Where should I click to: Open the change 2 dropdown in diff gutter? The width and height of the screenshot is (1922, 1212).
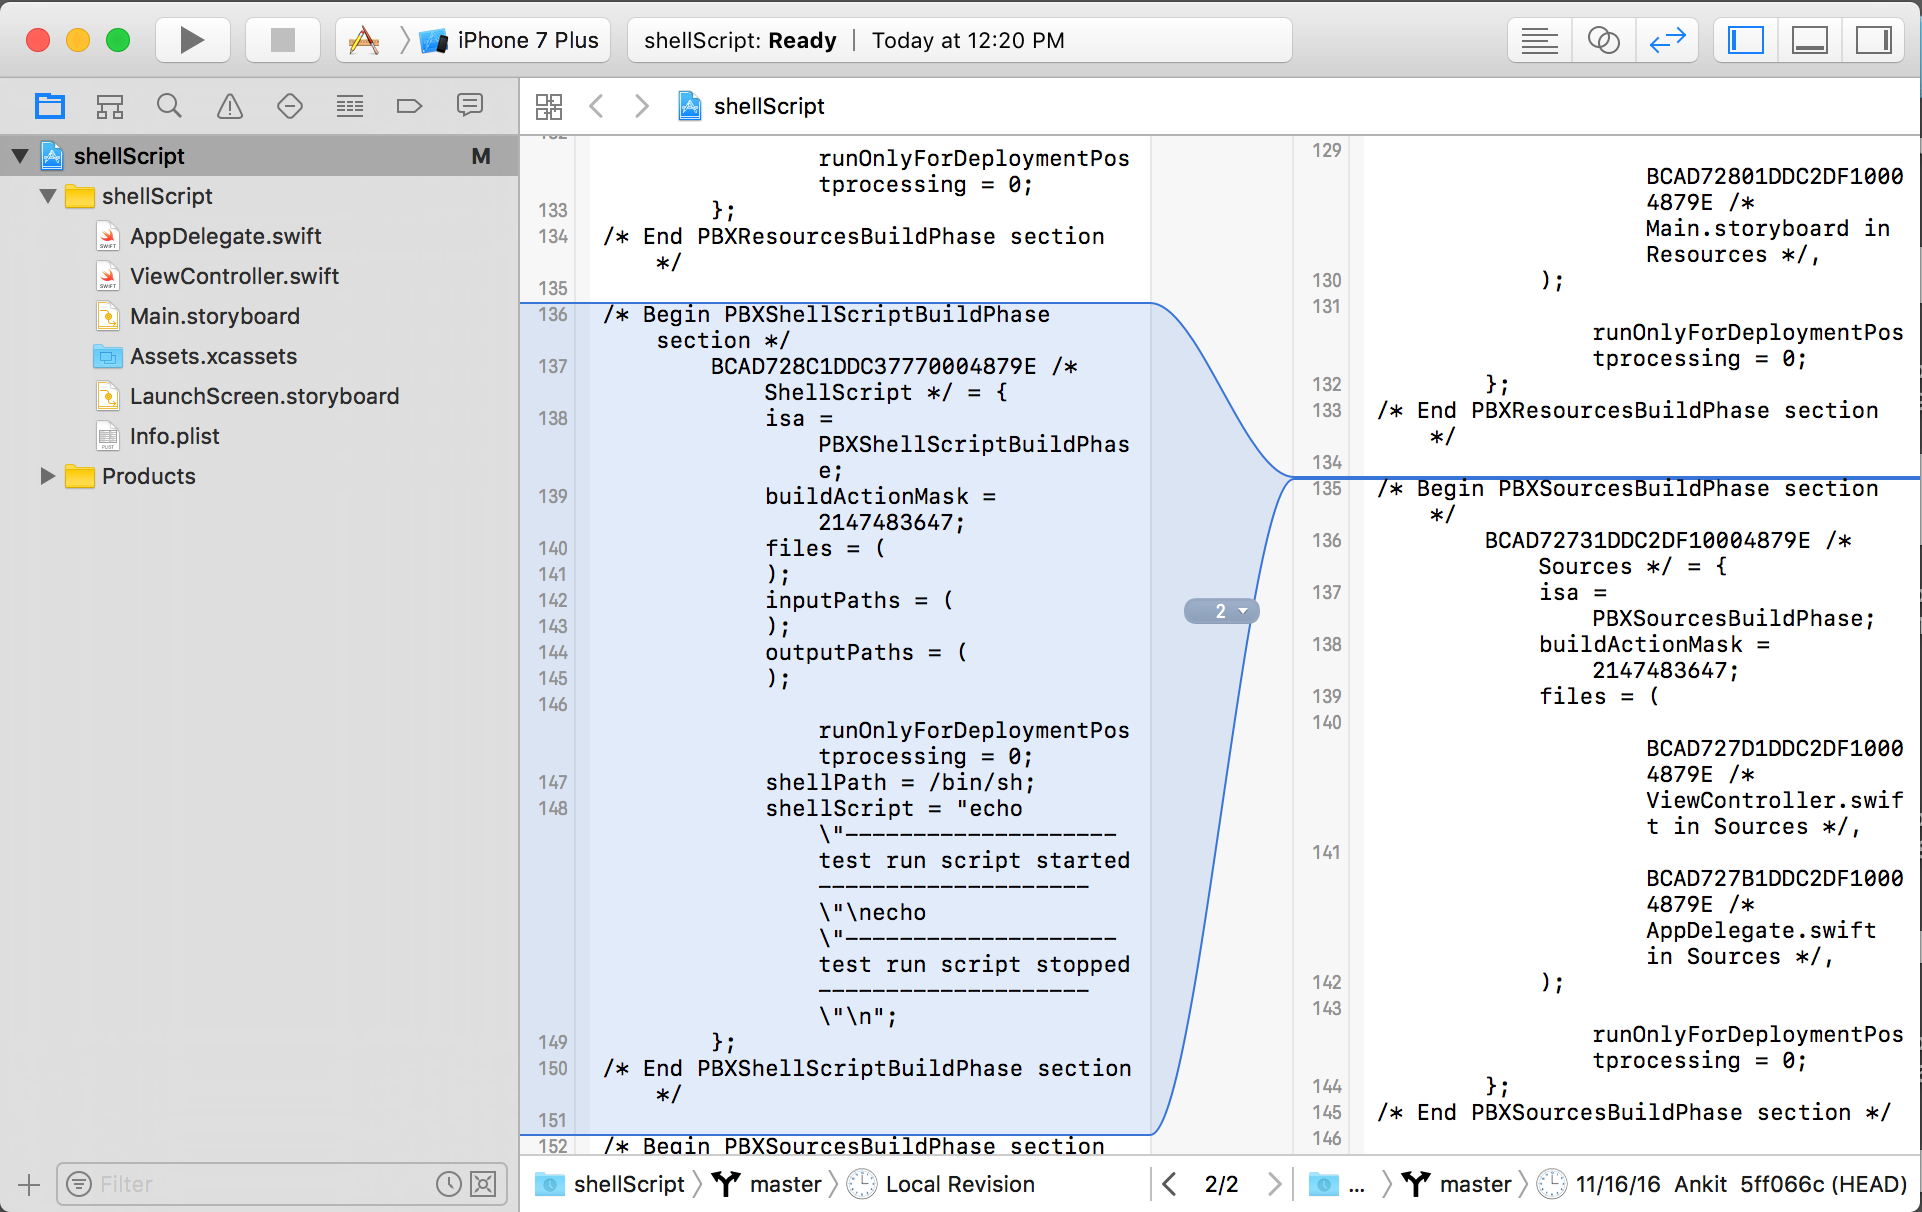click(1221, 610)
